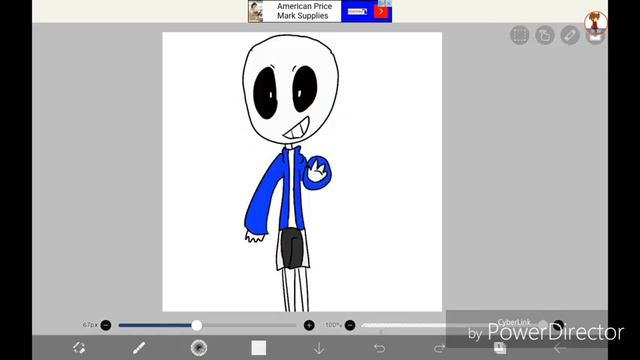Image resolution: width=640 pixels, height=360 pixels.
Task: Decrease opacity with the minus button
Action: click(x=350, y=325)
